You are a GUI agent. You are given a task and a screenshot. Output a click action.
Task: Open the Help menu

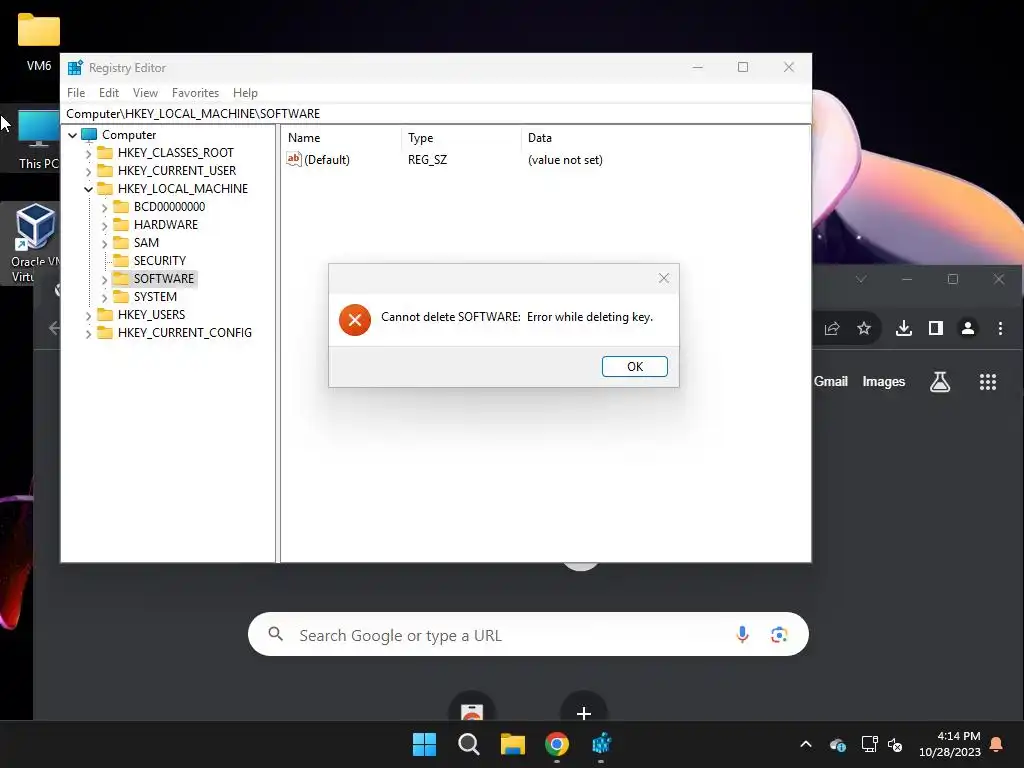click(245, 93)
